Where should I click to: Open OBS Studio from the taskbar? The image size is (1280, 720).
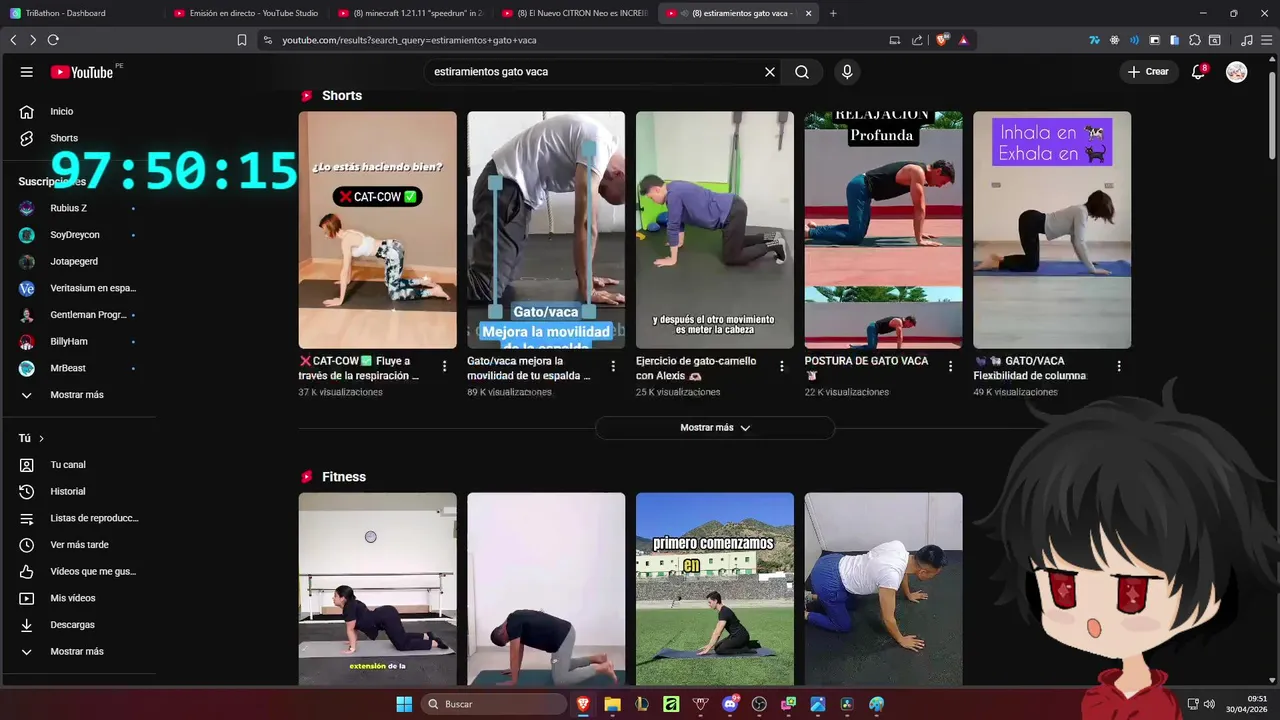(759, 704)
